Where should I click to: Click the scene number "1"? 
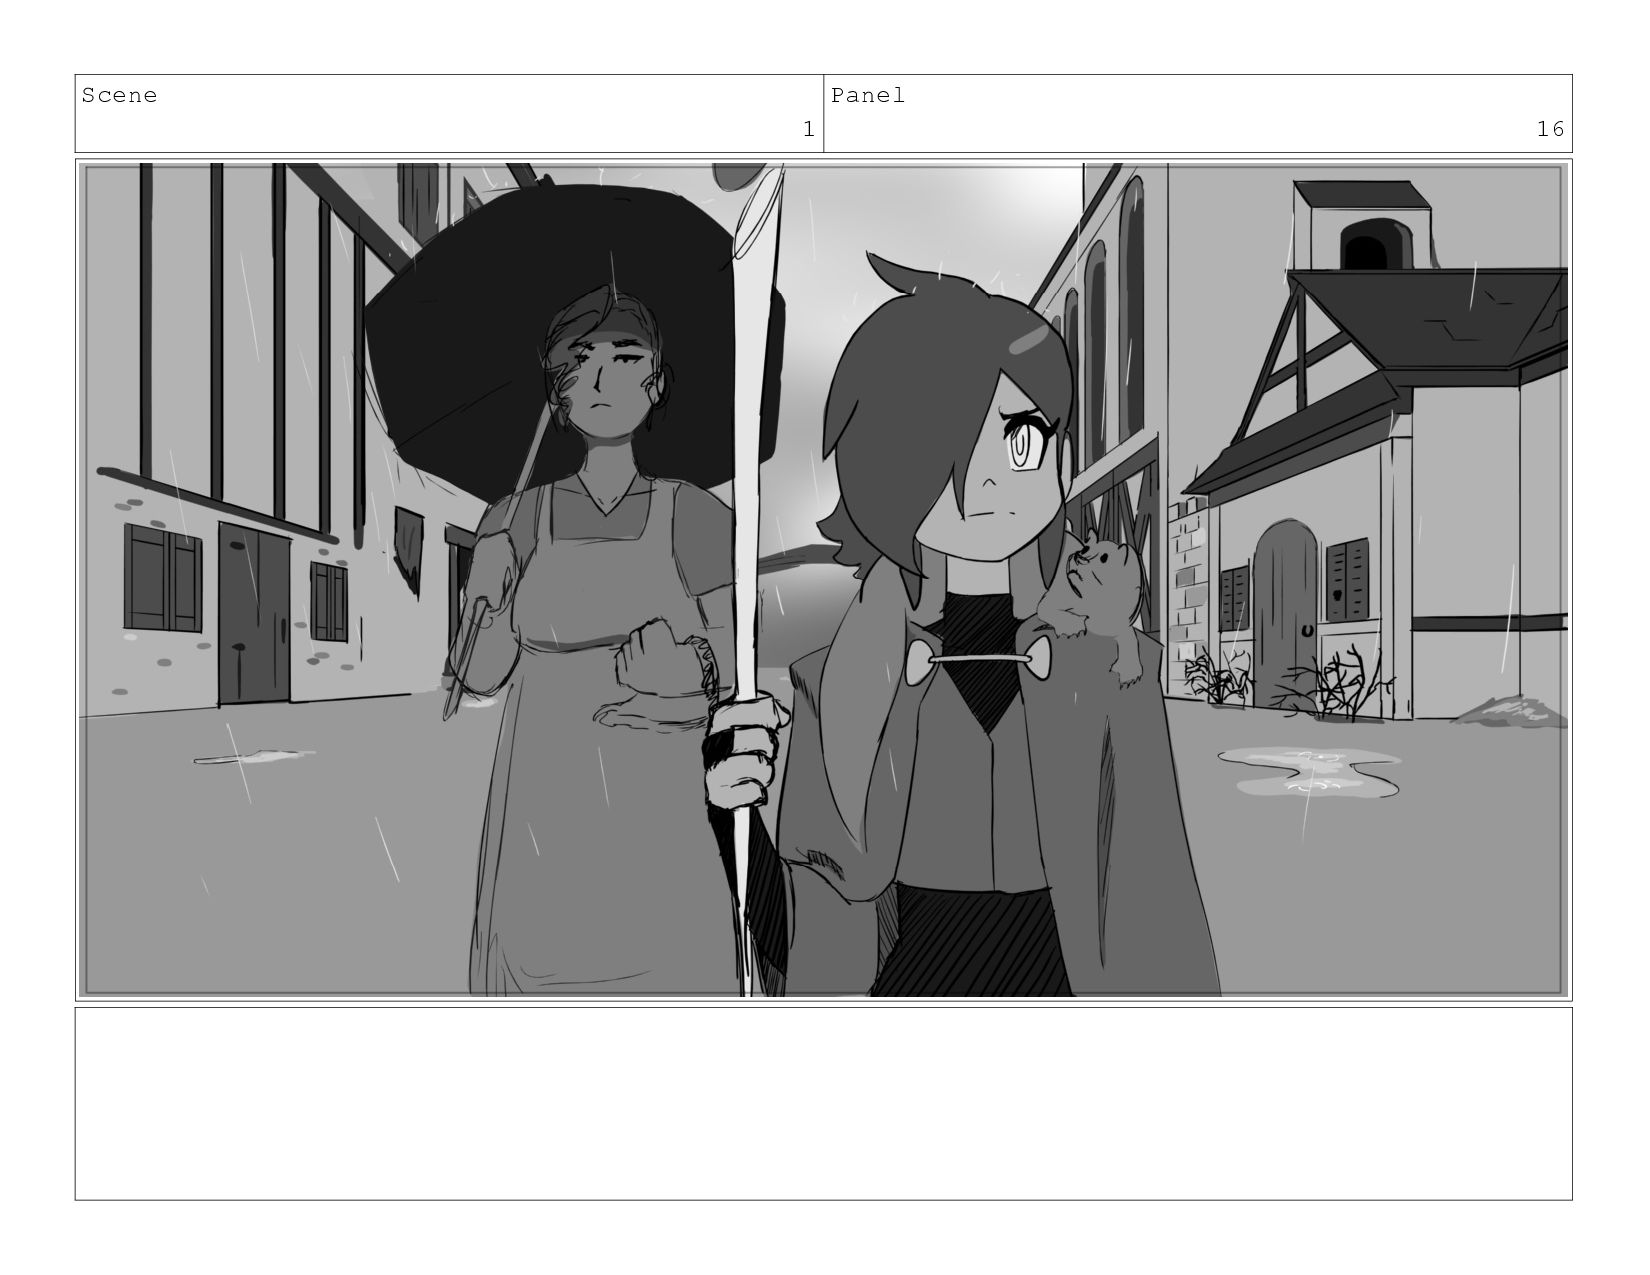(x=809, y=130)
